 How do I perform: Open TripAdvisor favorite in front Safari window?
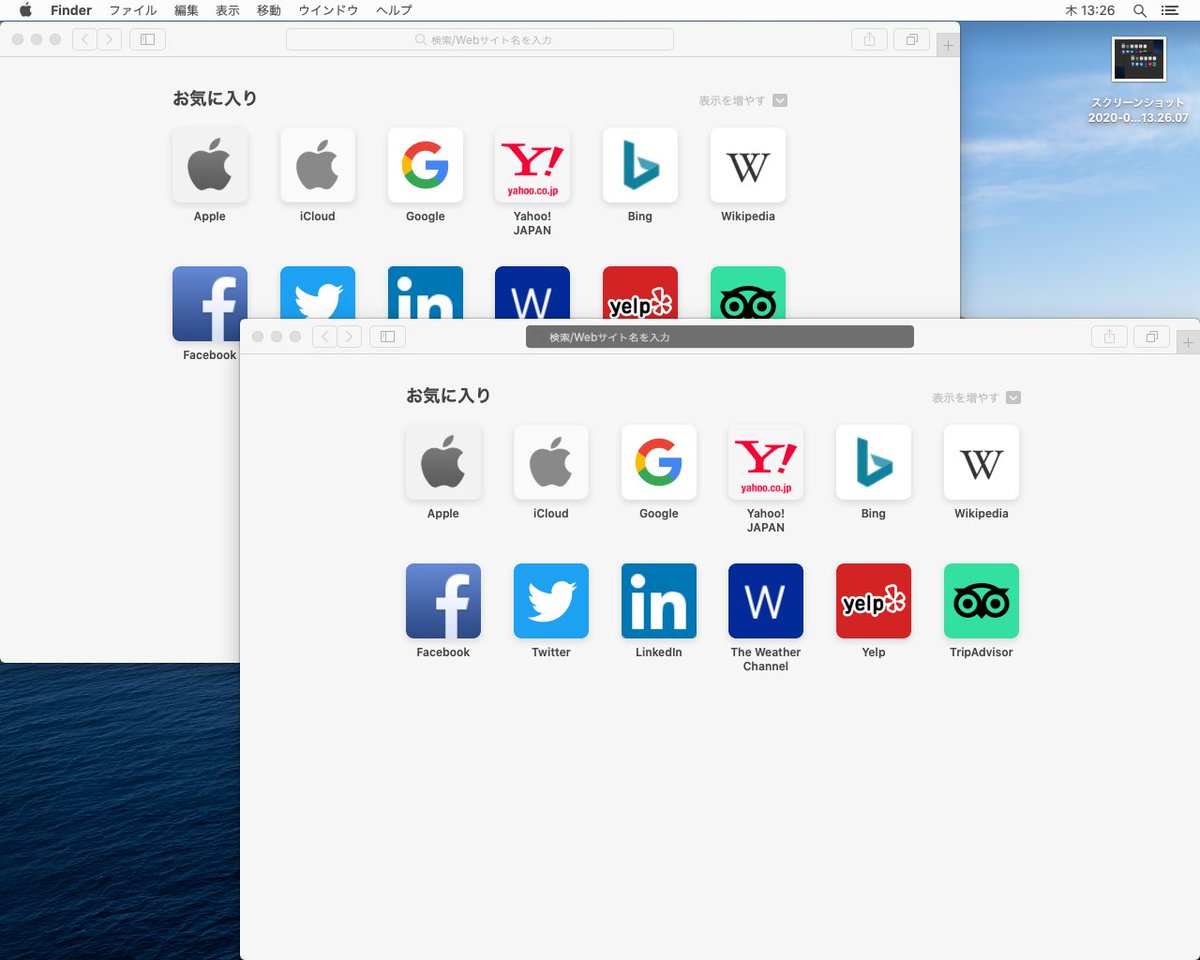pos(981,601)
